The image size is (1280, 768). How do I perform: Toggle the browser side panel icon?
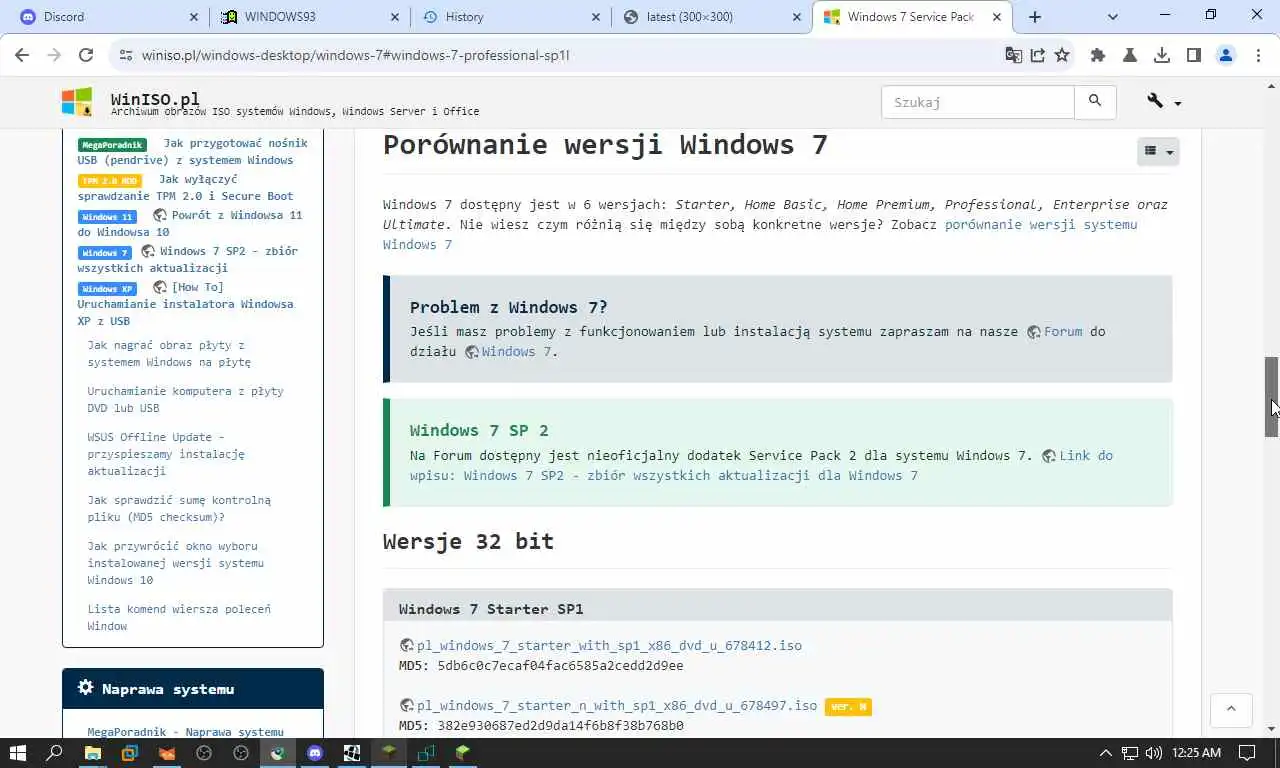click(x=1194, y=55)
